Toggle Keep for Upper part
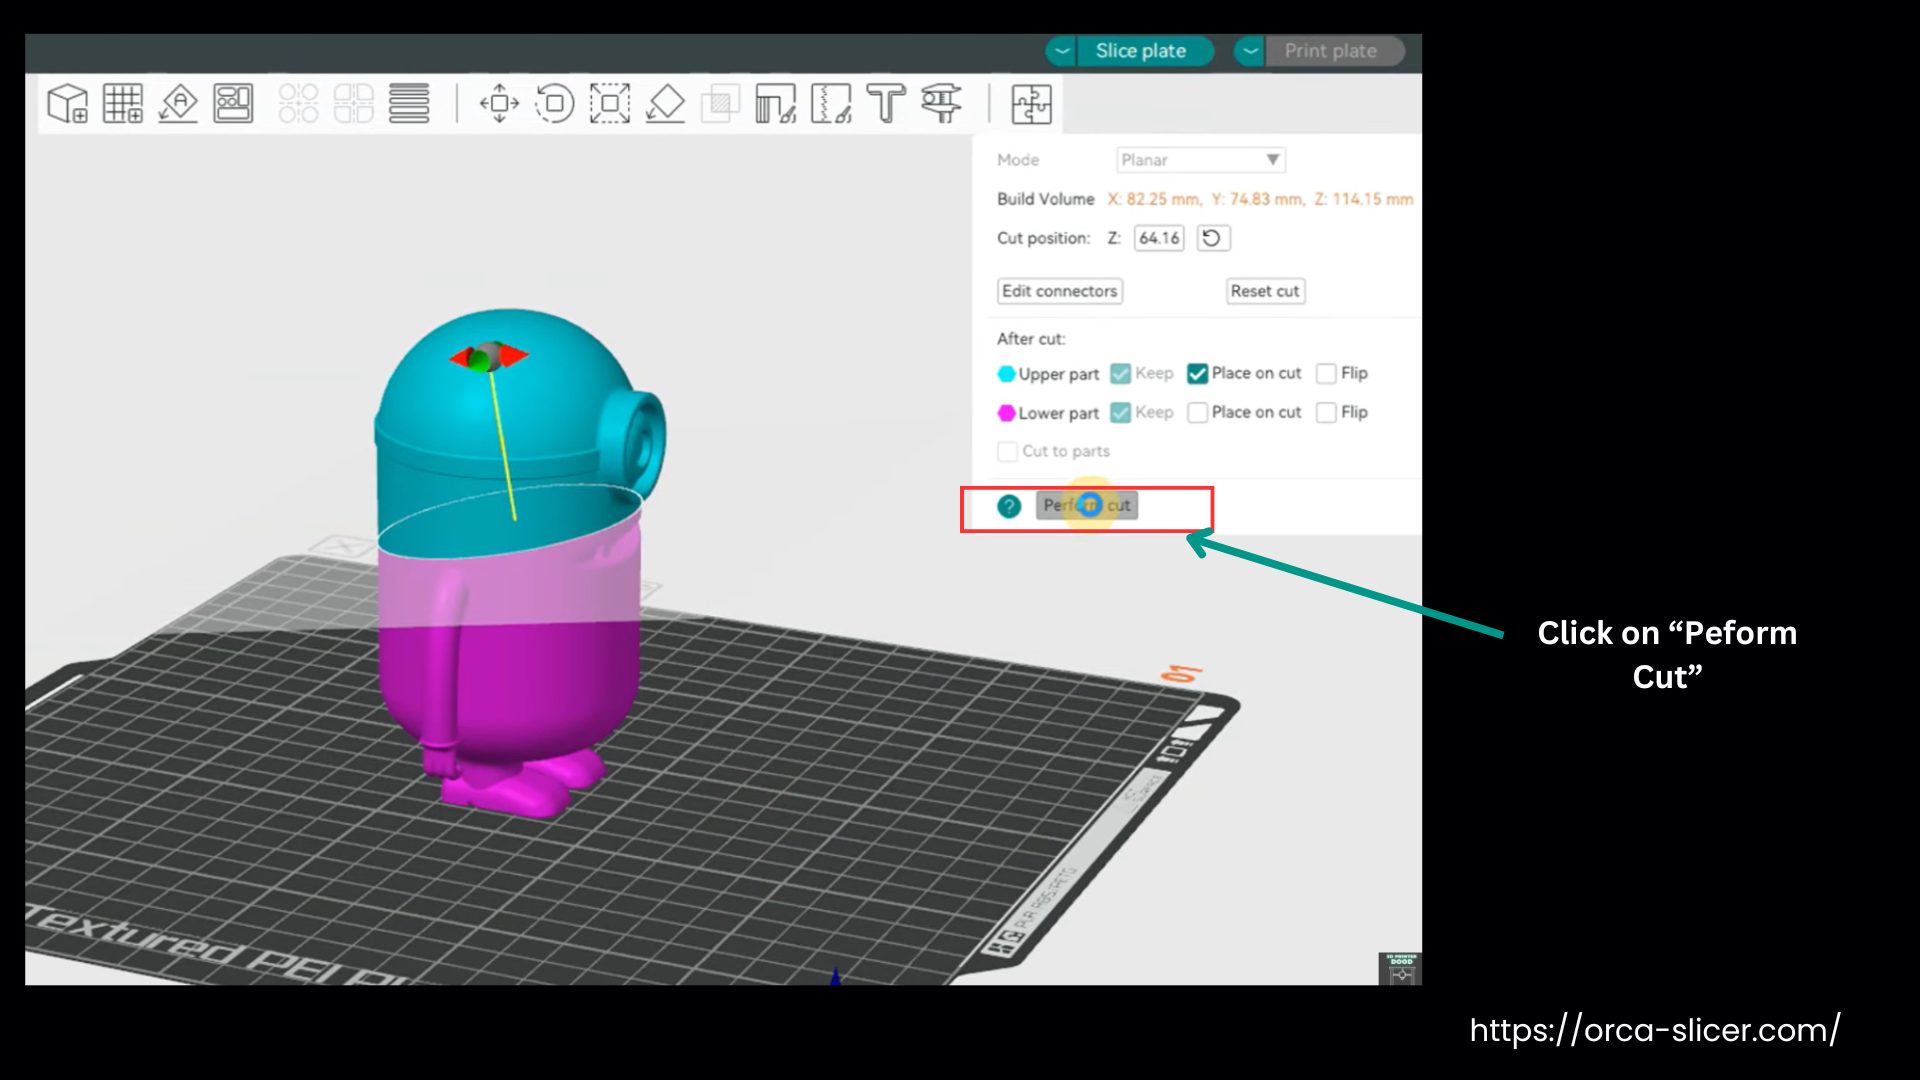 click(1120, 373)
